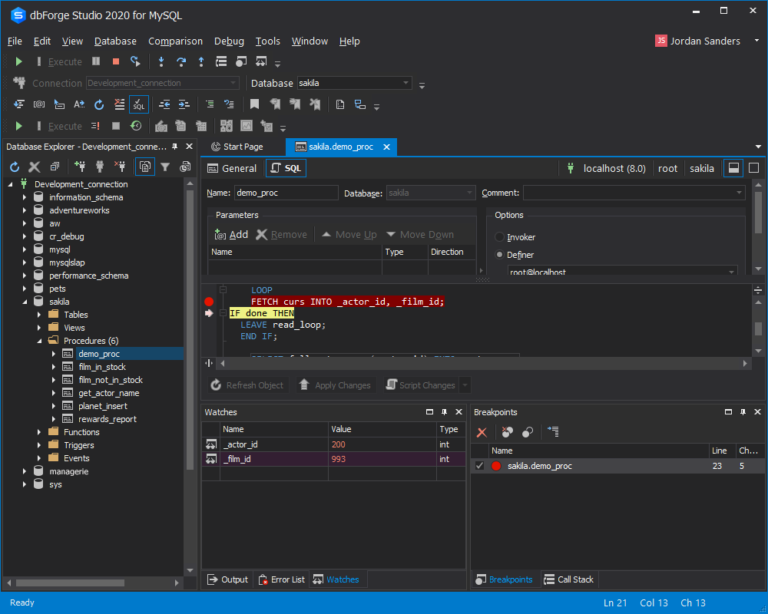Click the Jordan Sanders account avatar

coord(661,41)
